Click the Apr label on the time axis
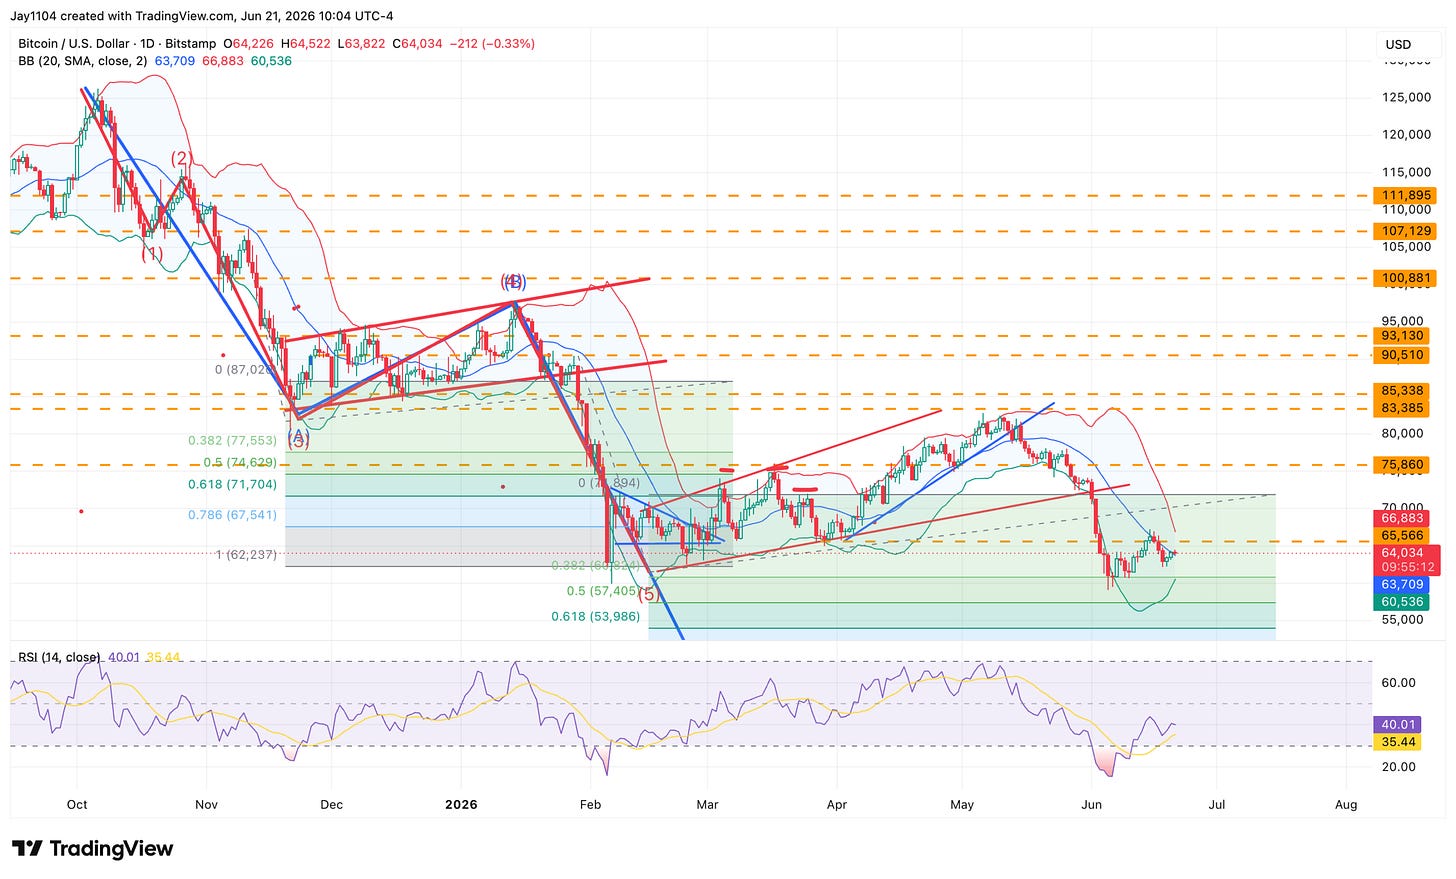Image resolution: width=1456 pixels, height=879 pixels. click(837, 804)
